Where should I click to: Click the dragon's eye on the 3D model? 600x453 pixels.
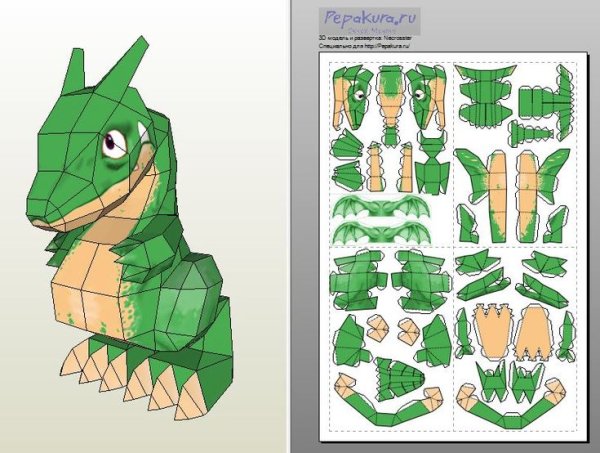point(114,144)
